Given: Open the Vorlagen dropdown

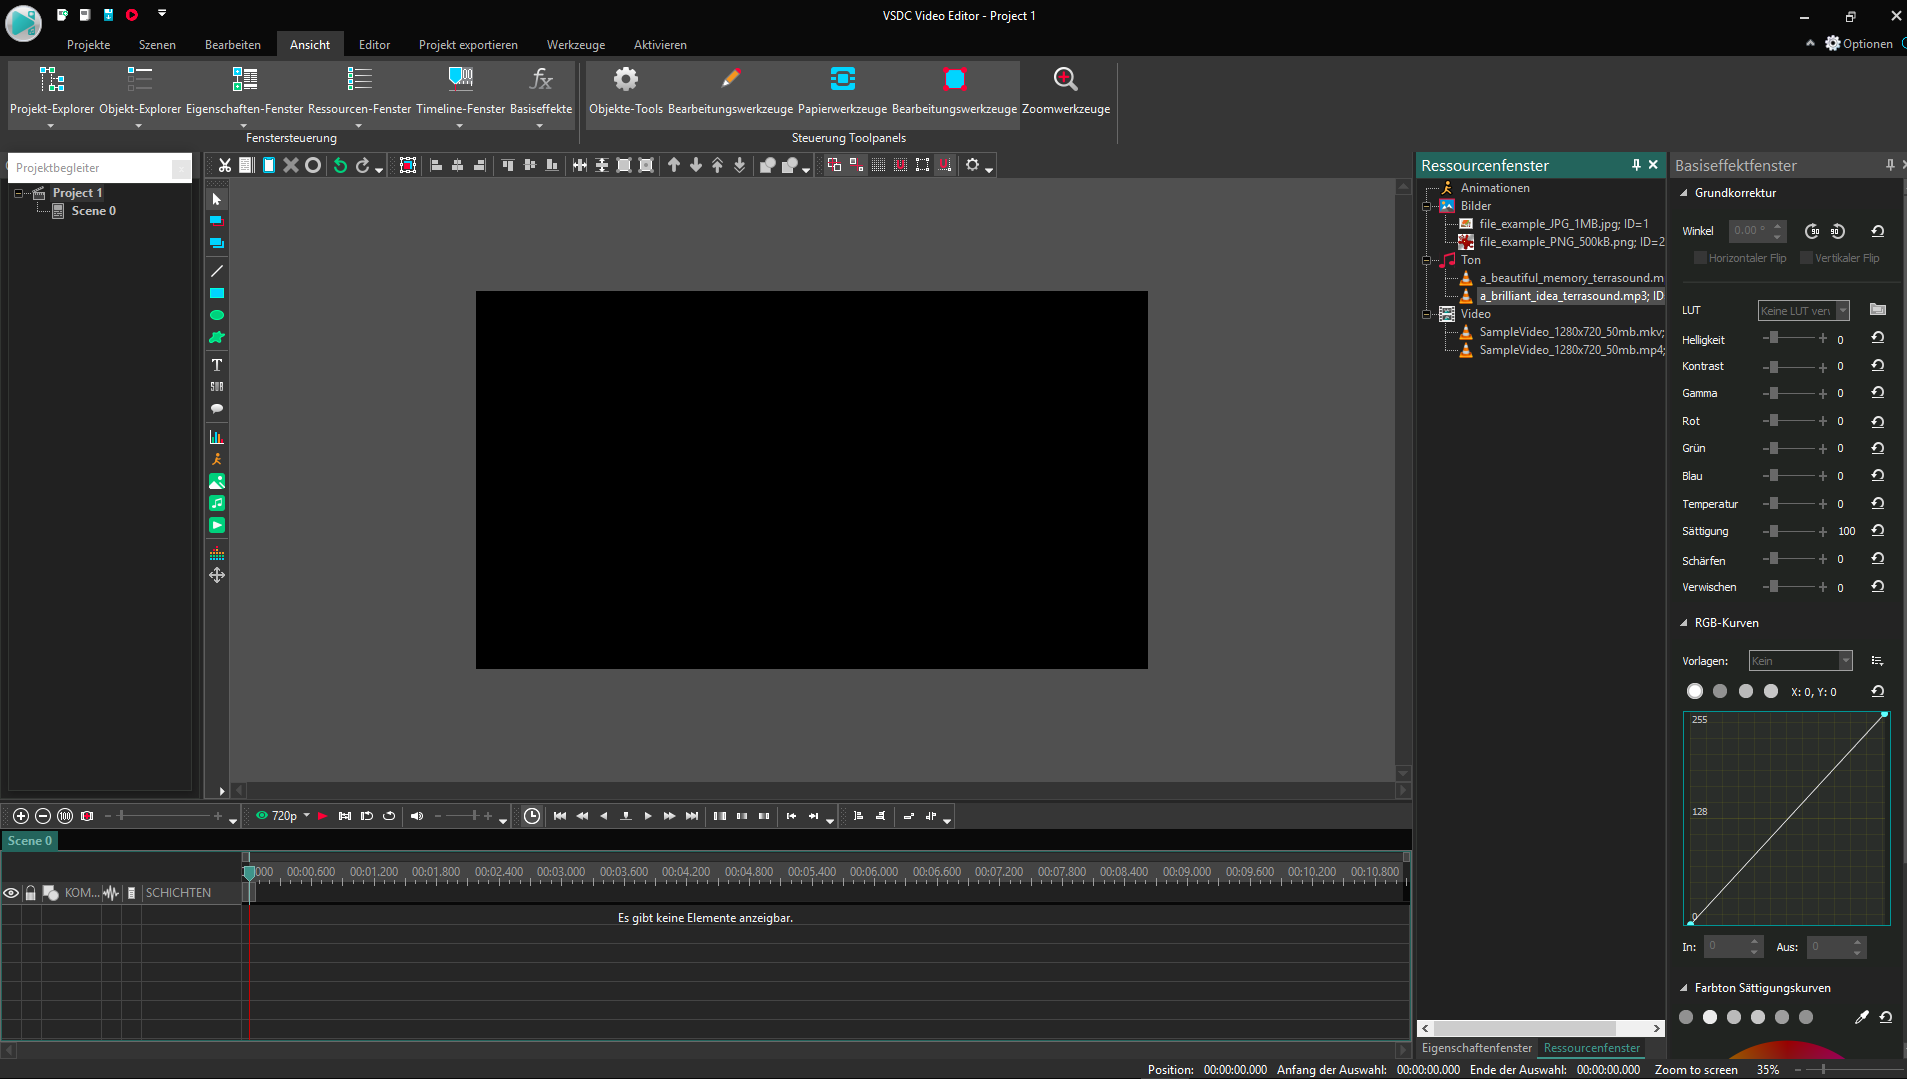Looking at the screenshot, I should coord(1845,661).
